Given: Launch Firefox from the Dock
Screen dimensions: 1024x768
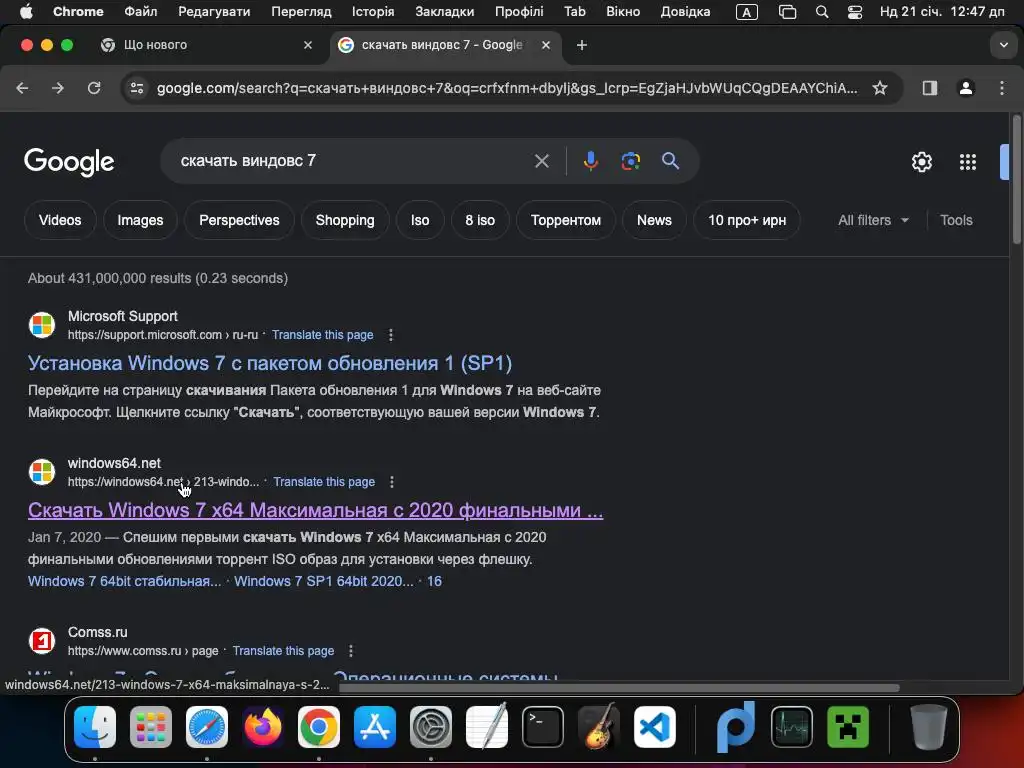Looking at the screenshot, I should [263, 727].
